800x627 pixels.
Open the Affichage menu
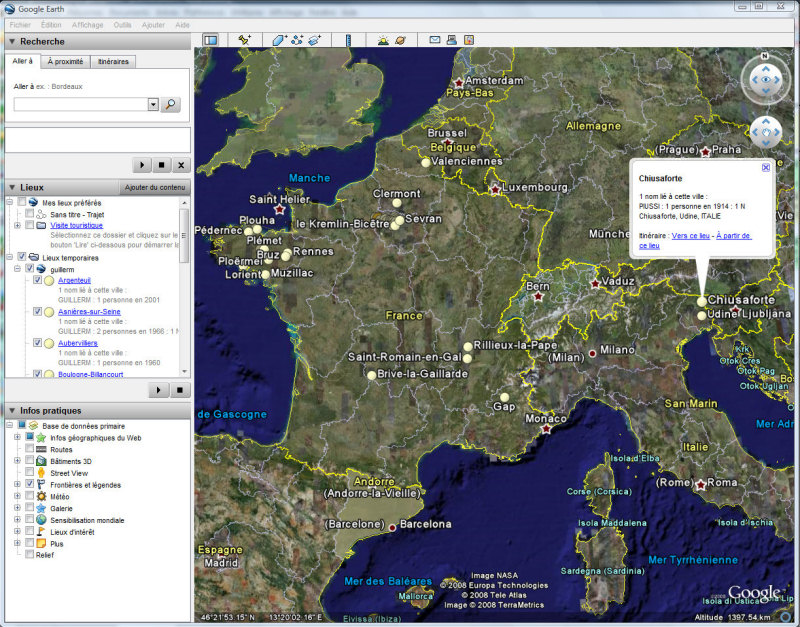point(87,25)
